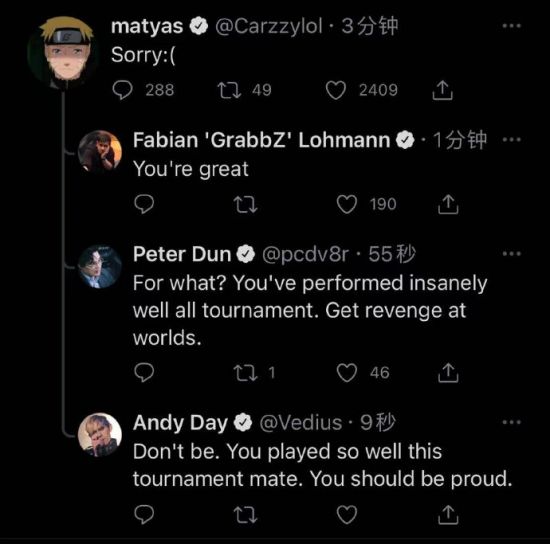Reply to Peter Dun's tweet
550x544 pixels.
point(144,372)
